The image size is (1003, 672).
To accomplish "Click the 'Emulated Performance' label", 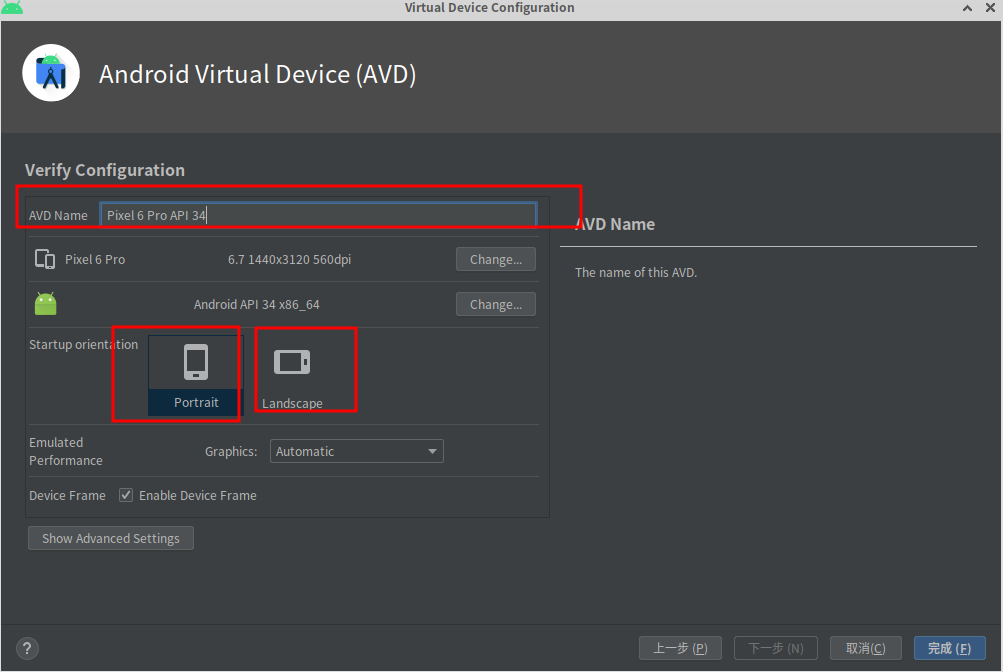I will (x=65, y=451).
